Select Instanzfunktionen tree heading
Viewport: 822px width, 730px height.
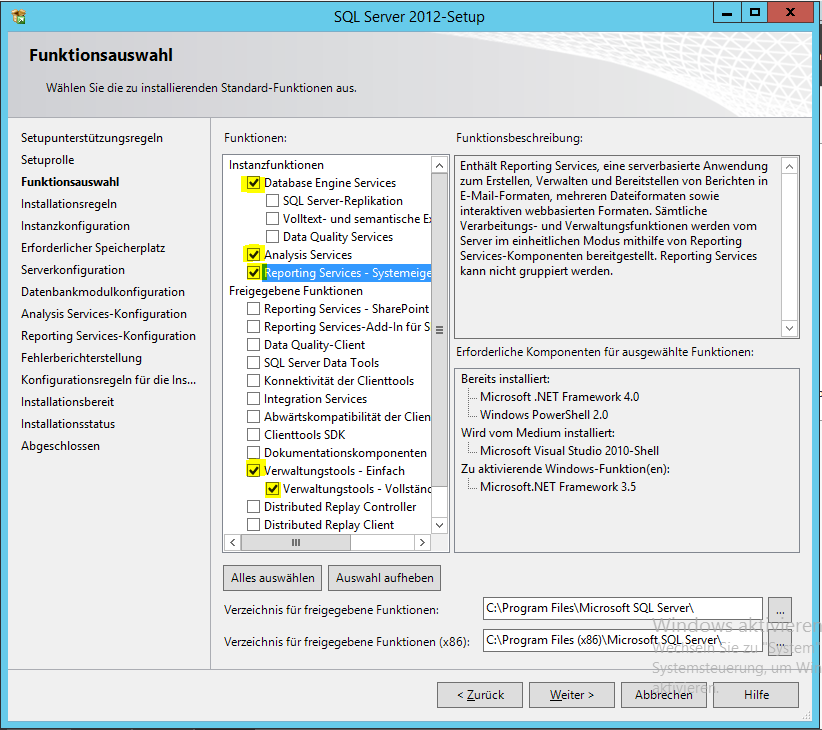[x=276, y=165]
